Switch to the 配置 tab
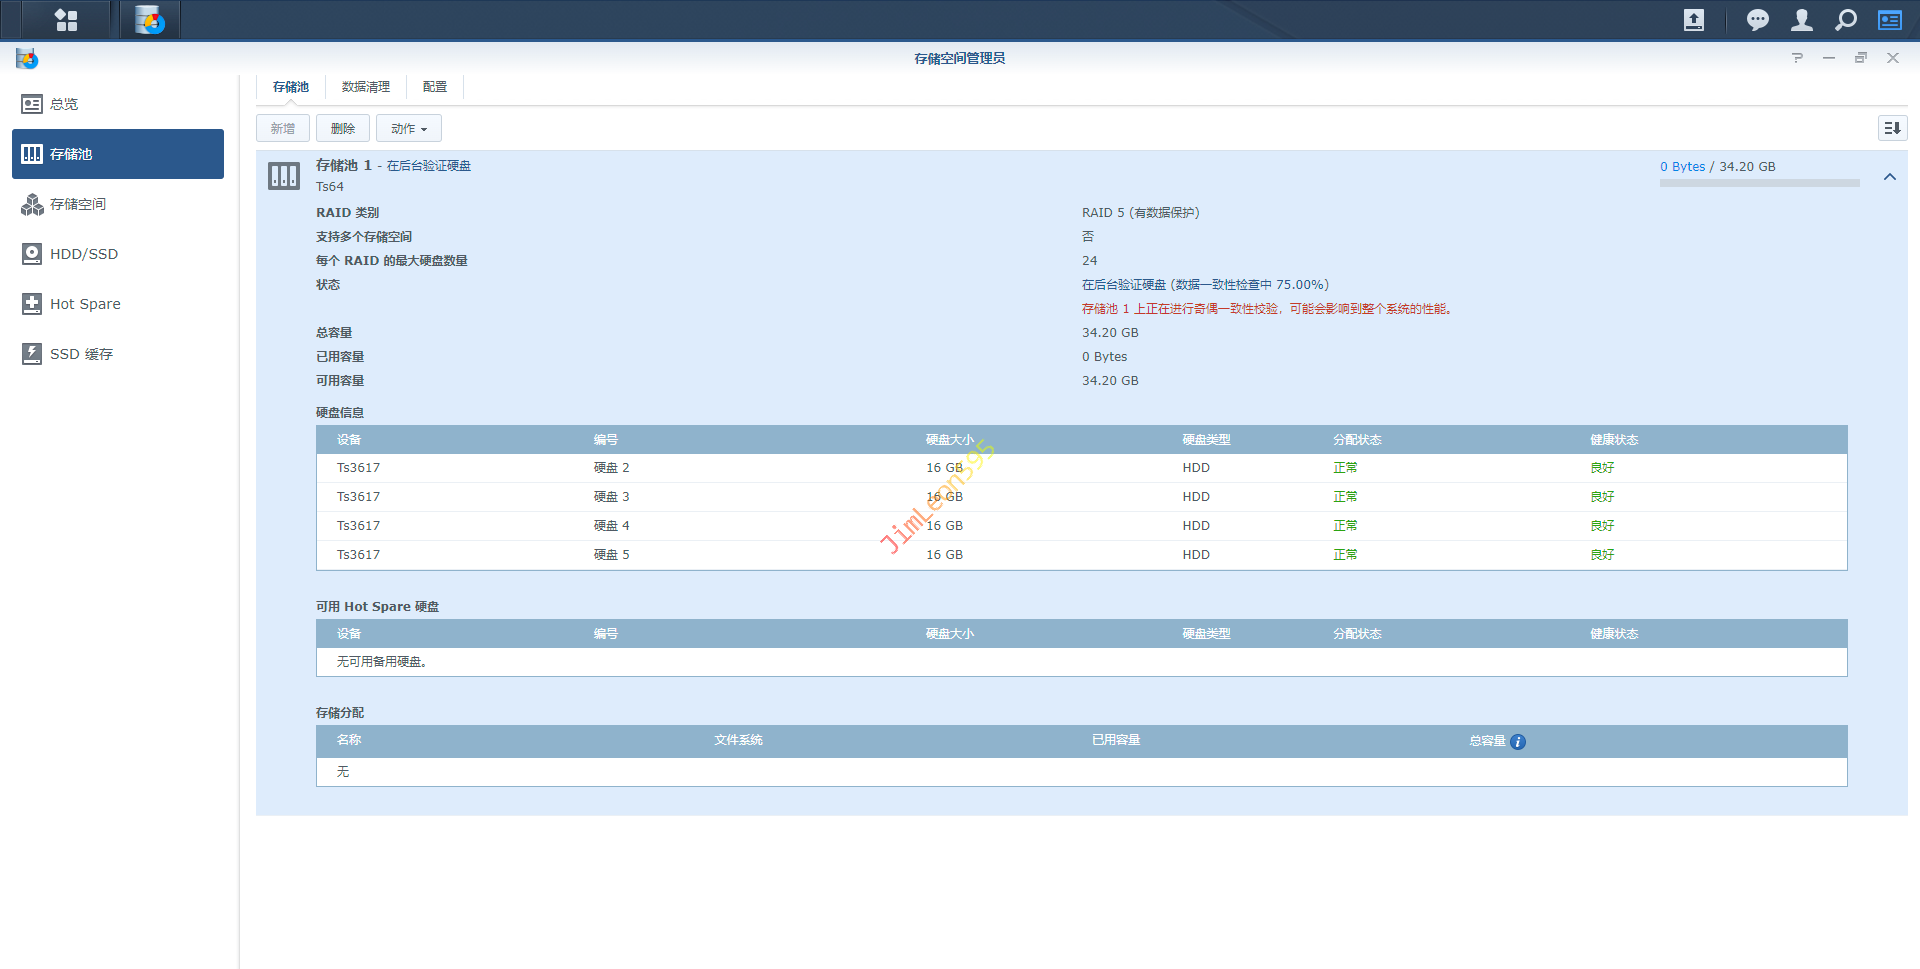Screen dimensions: 1920x969 pos(434,87)
